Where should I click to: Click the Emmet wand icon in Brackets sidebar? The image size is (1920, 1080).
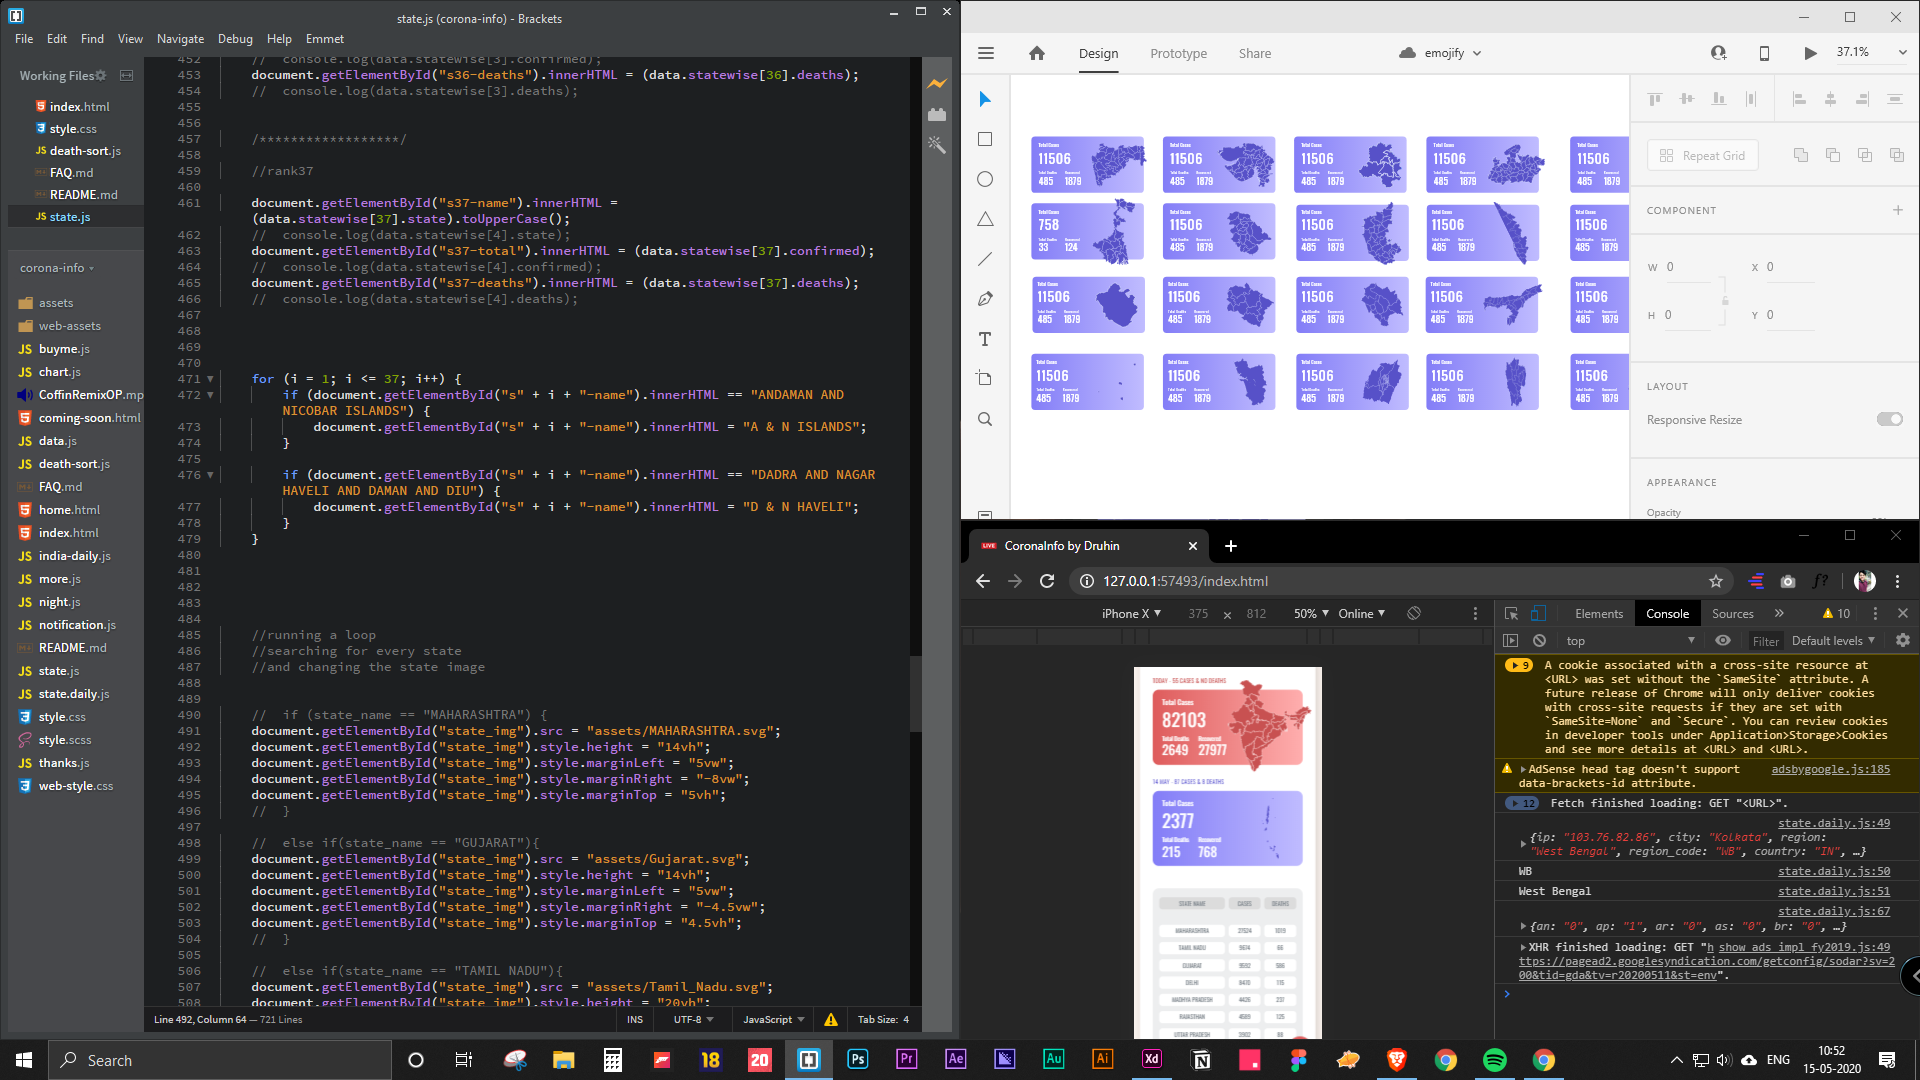[937, 145]
